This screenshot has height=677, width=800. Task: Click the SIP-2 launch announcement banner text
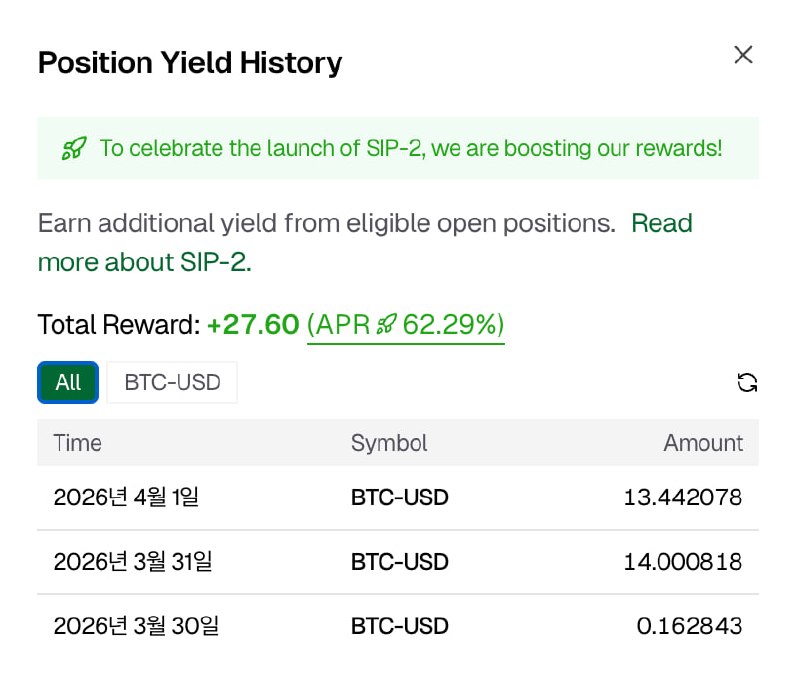coord(410,149)
